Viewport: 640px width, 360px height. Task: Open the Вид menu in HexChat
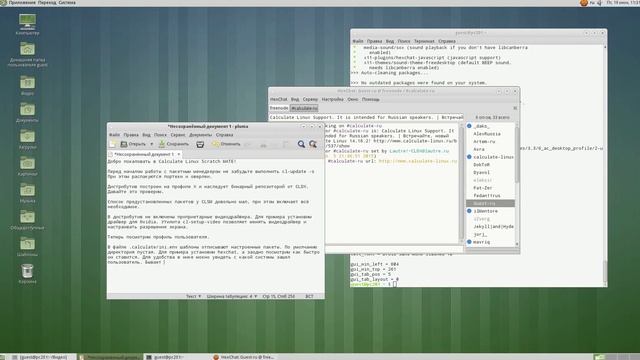coord(295,99)
